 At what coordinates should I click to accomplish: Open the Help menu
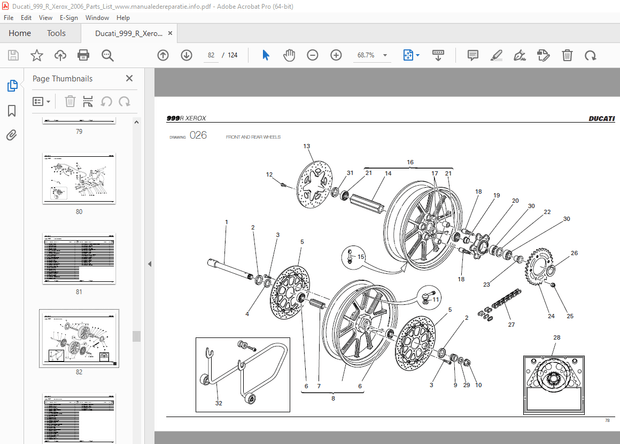click(123, 18)
